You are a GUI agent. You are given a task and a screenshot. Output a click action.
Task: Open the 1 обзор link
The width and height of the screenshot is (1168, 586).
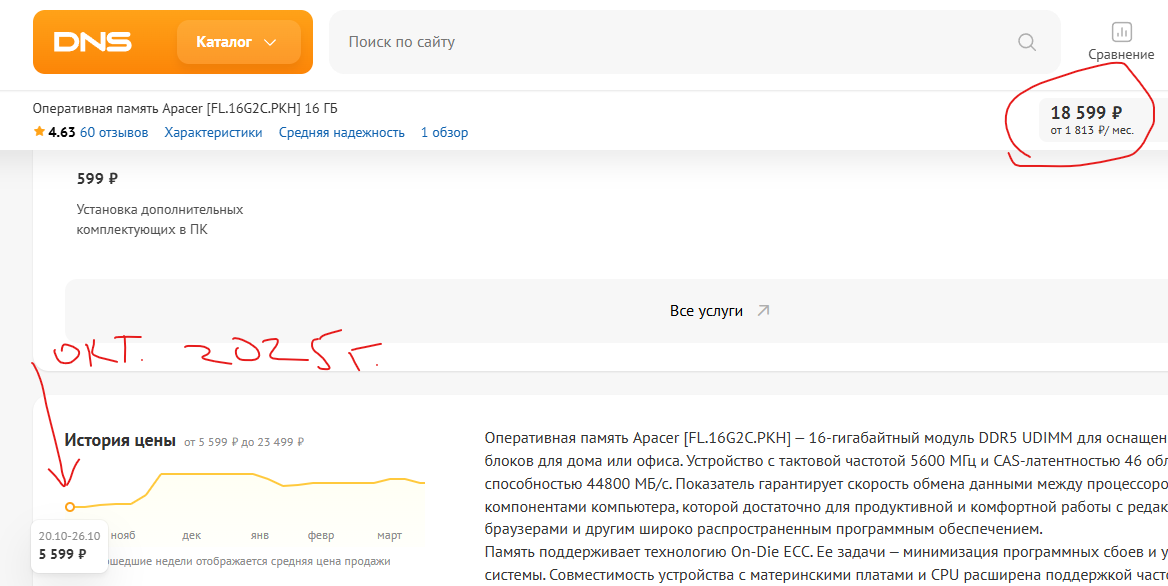click(x=445, y=133)
